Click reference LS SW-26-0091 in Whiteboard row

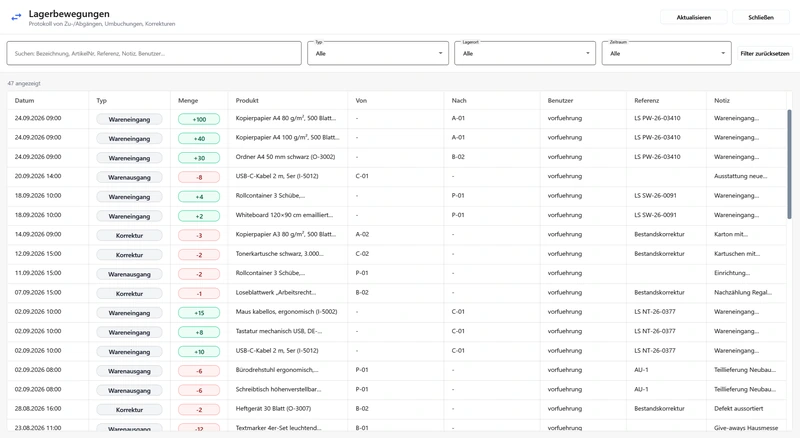pos(655,215)
